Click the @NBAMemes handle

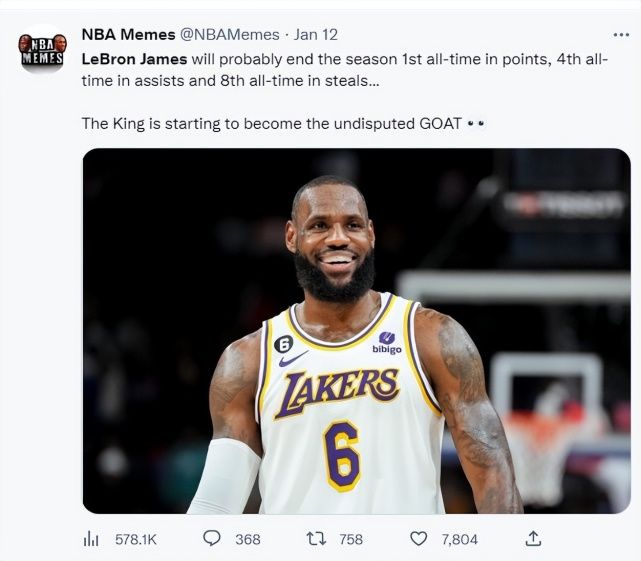coord(229,34)
